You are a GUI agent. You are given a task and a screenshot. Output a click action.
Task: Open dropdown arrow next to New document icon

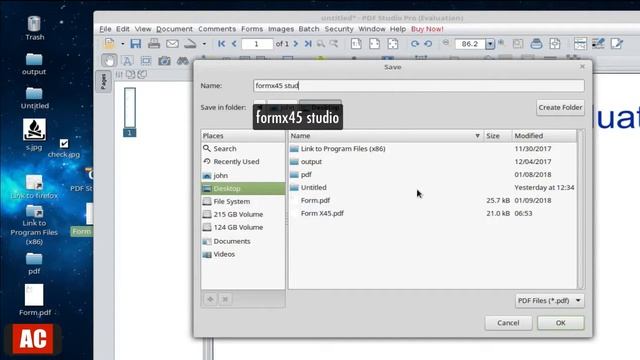coord(122,44)
